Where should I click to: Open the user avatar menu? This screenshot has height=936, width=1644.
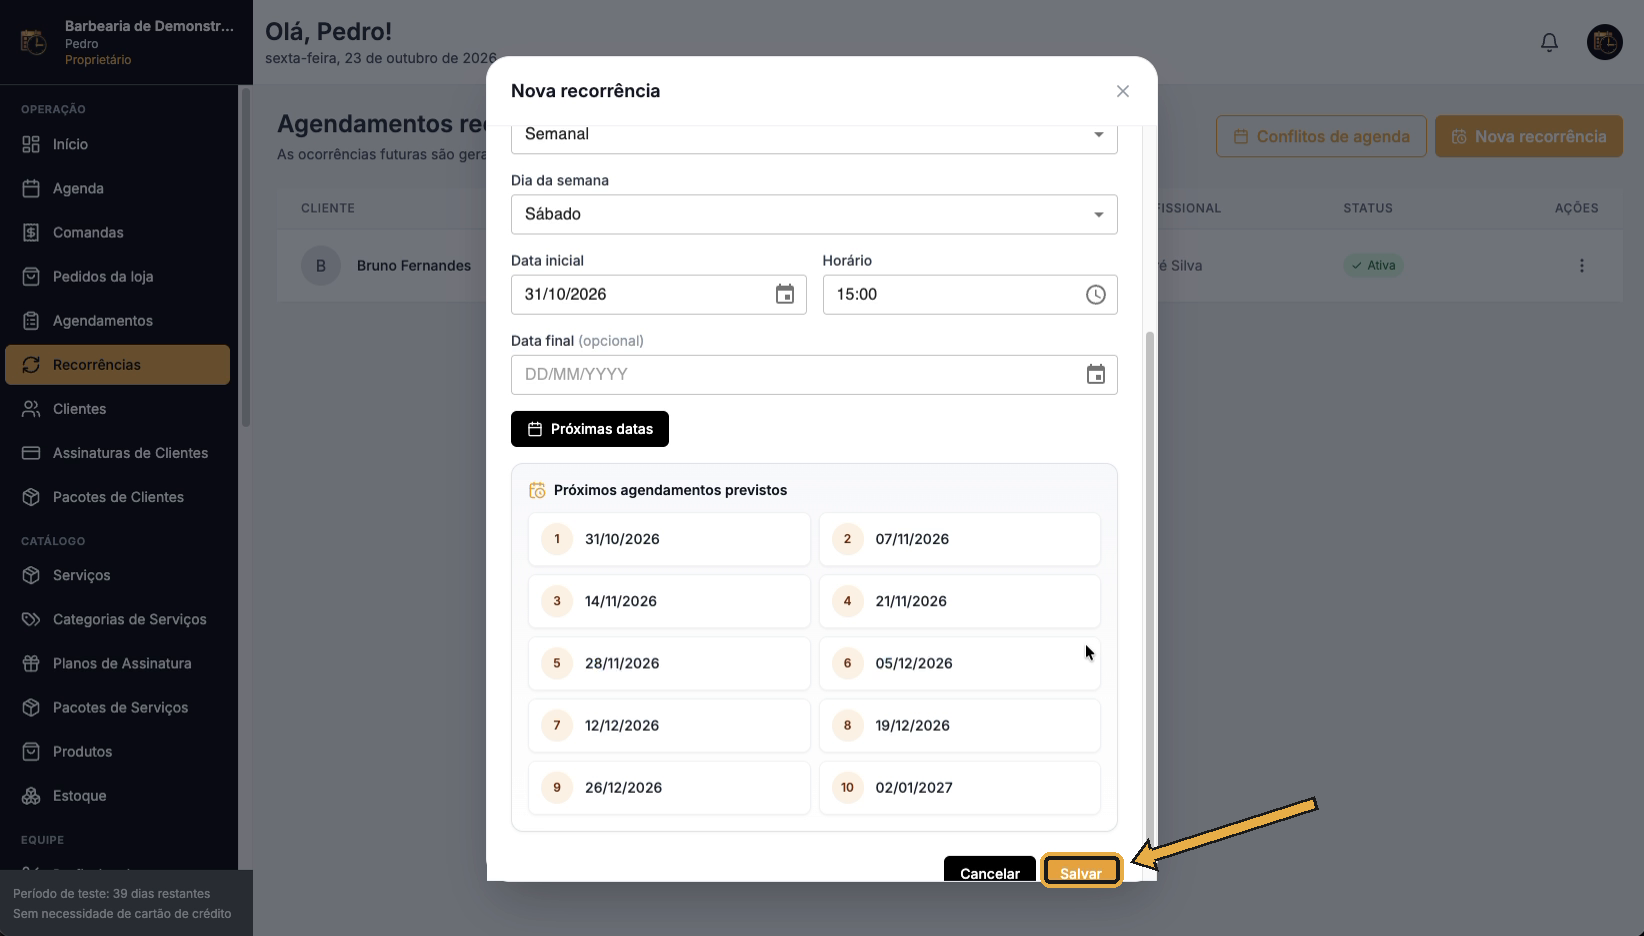[x=1605, y=42]
